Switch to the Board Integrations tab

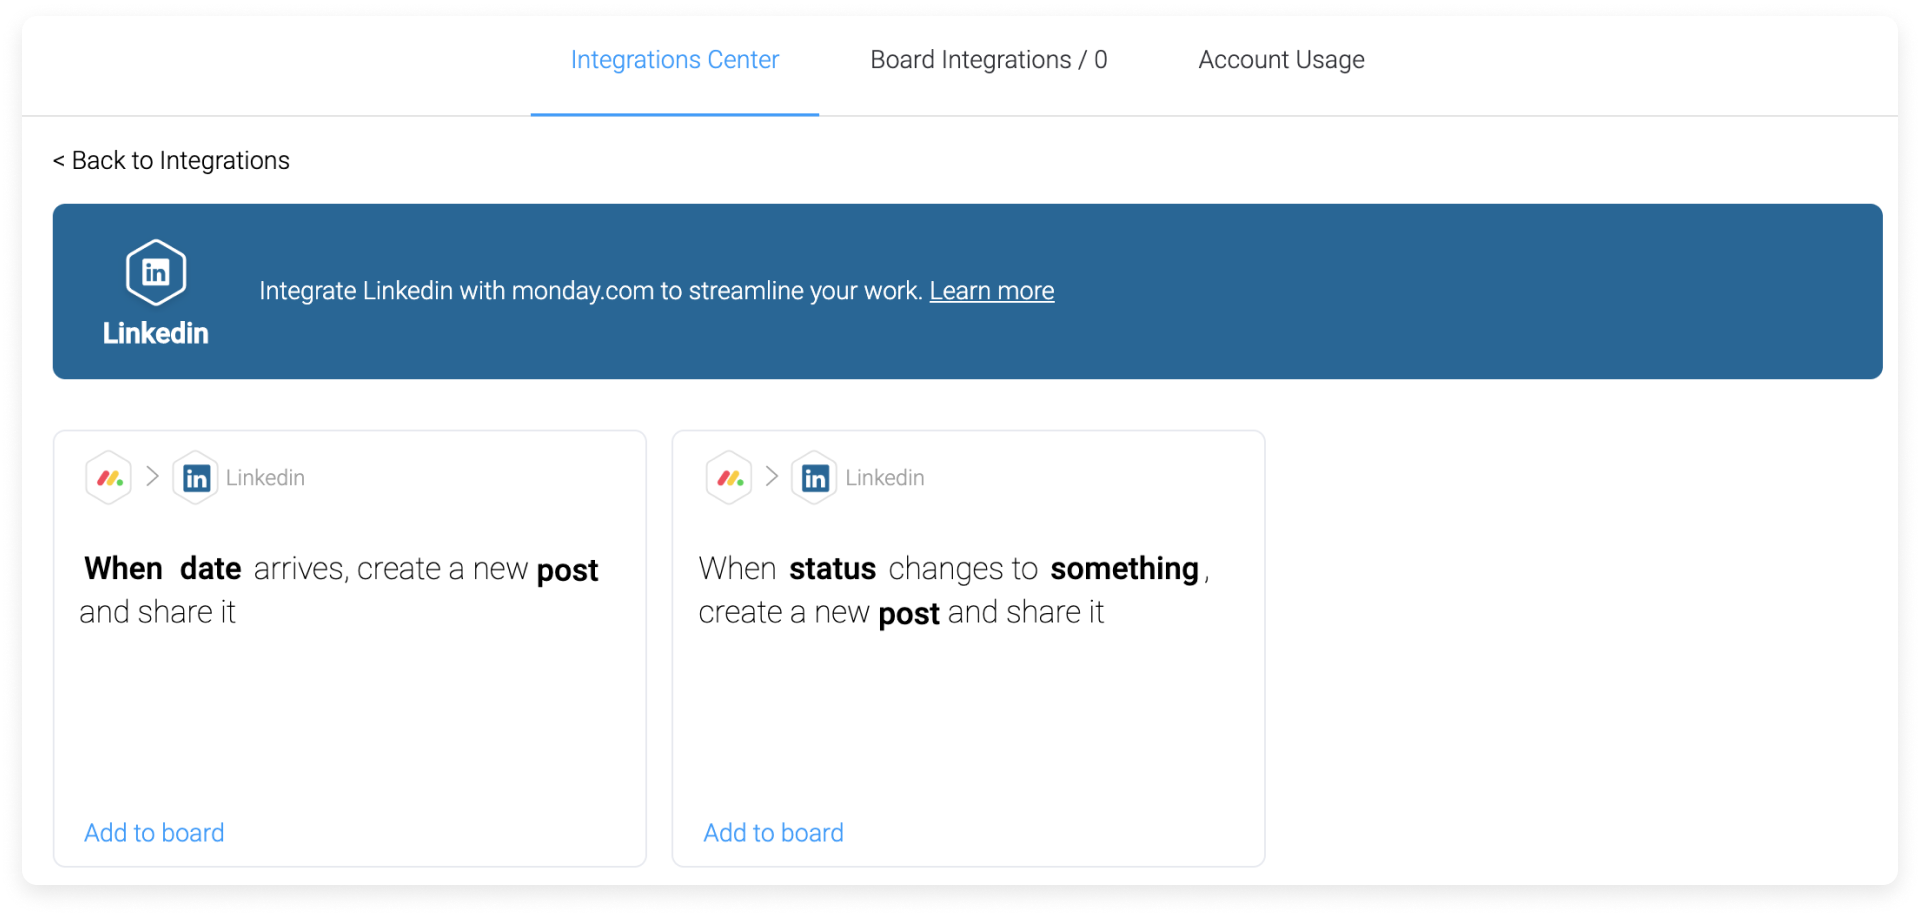point(988,59)
